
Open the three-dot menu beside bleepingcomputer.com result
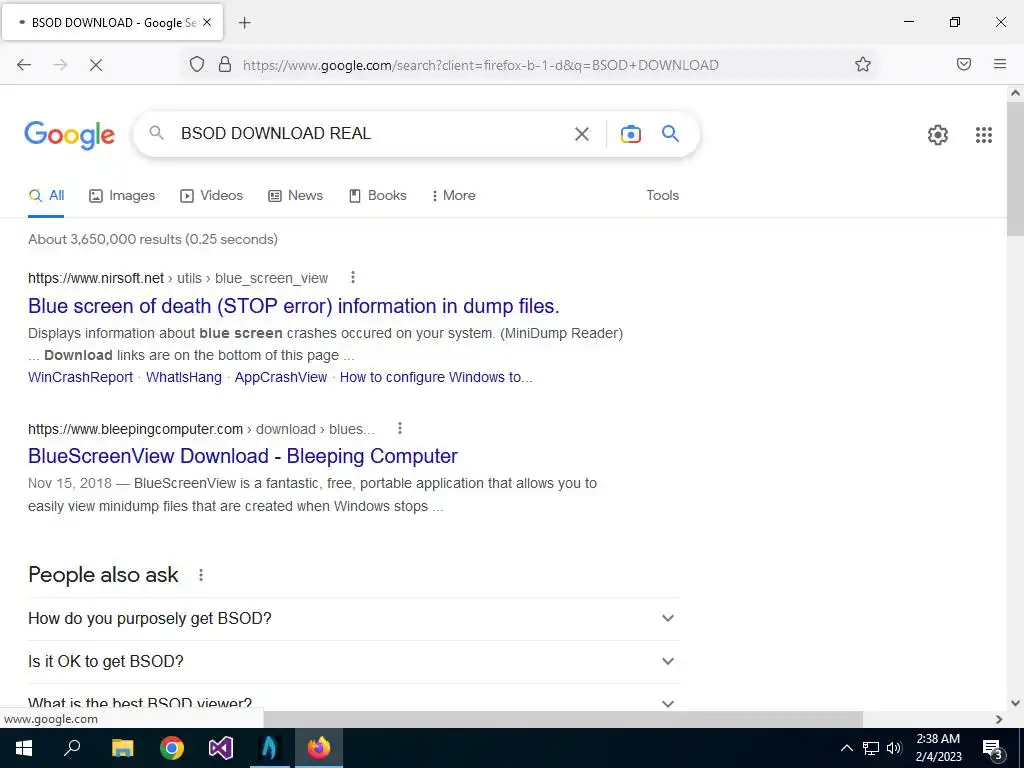pyautogui.click(x=400, y=428)
